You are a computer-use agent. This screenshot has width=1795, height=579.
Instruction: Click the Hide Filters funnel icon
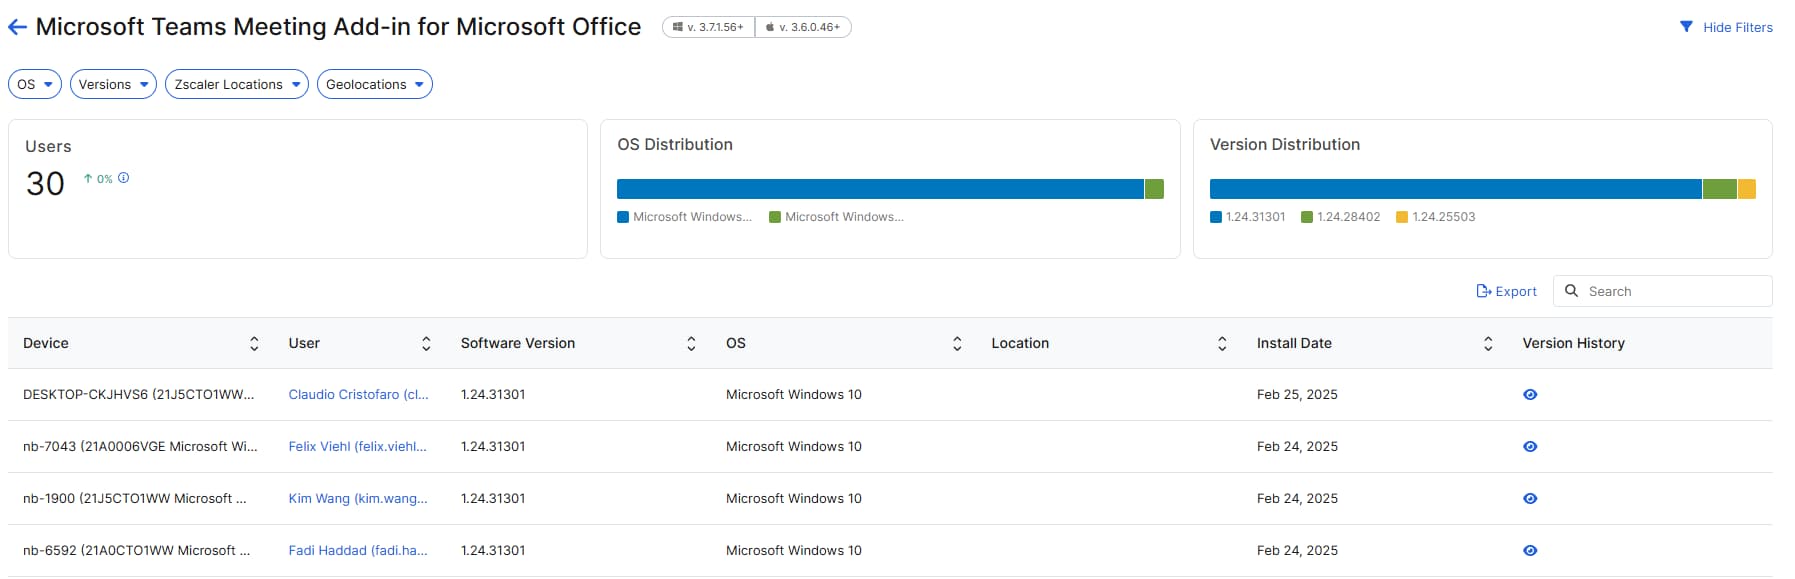pos(1686,27)
